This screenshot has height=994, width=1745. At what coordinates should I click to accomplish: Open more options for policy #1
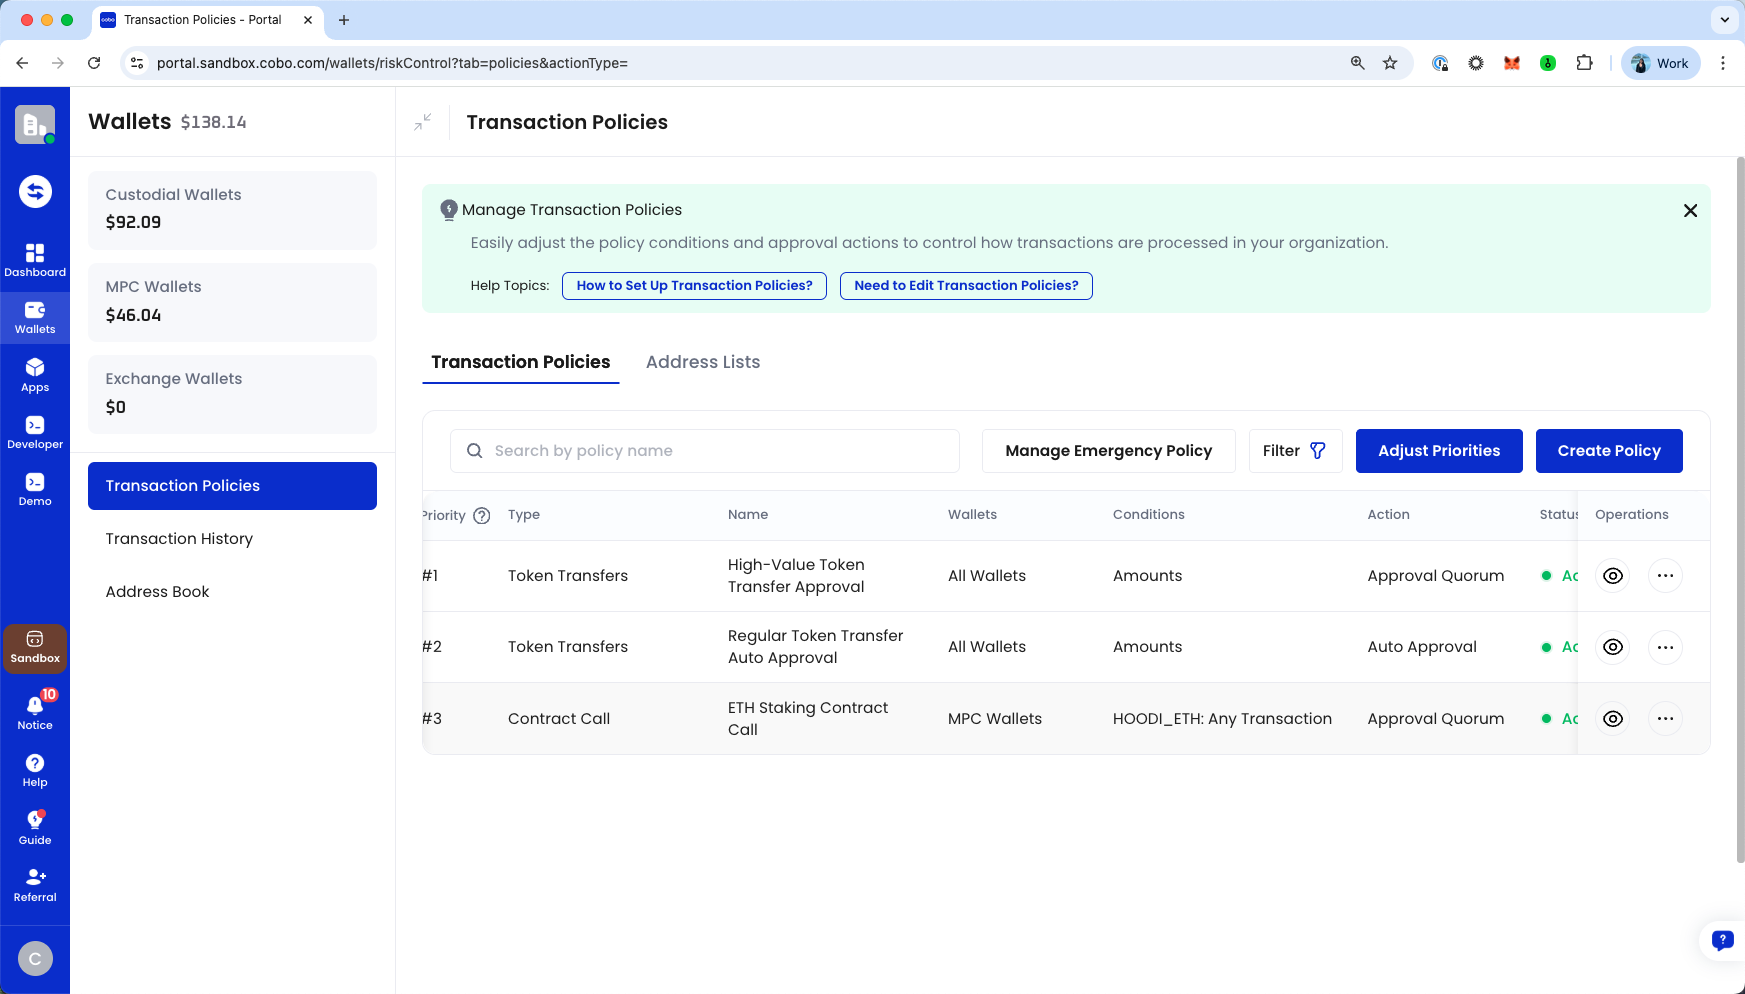point(1665,576)
